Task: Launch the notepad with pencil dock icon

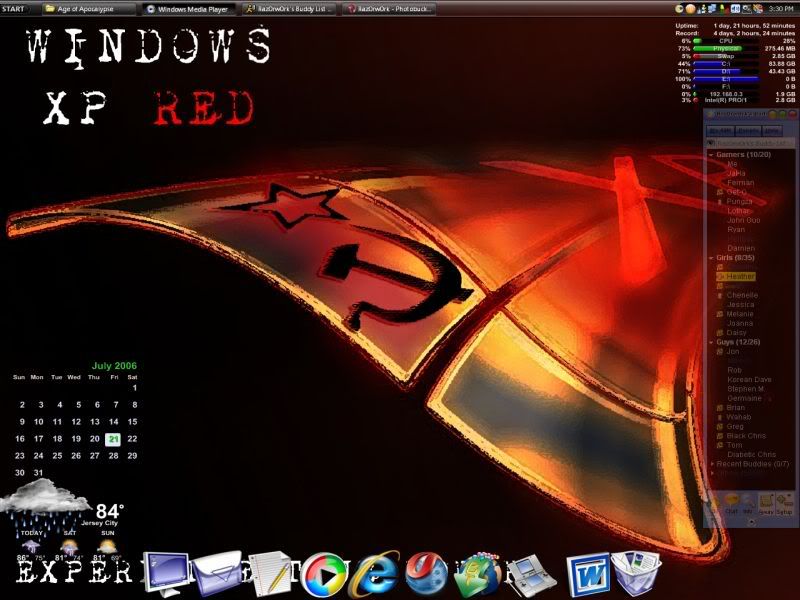Action: (x=269, y=572)
